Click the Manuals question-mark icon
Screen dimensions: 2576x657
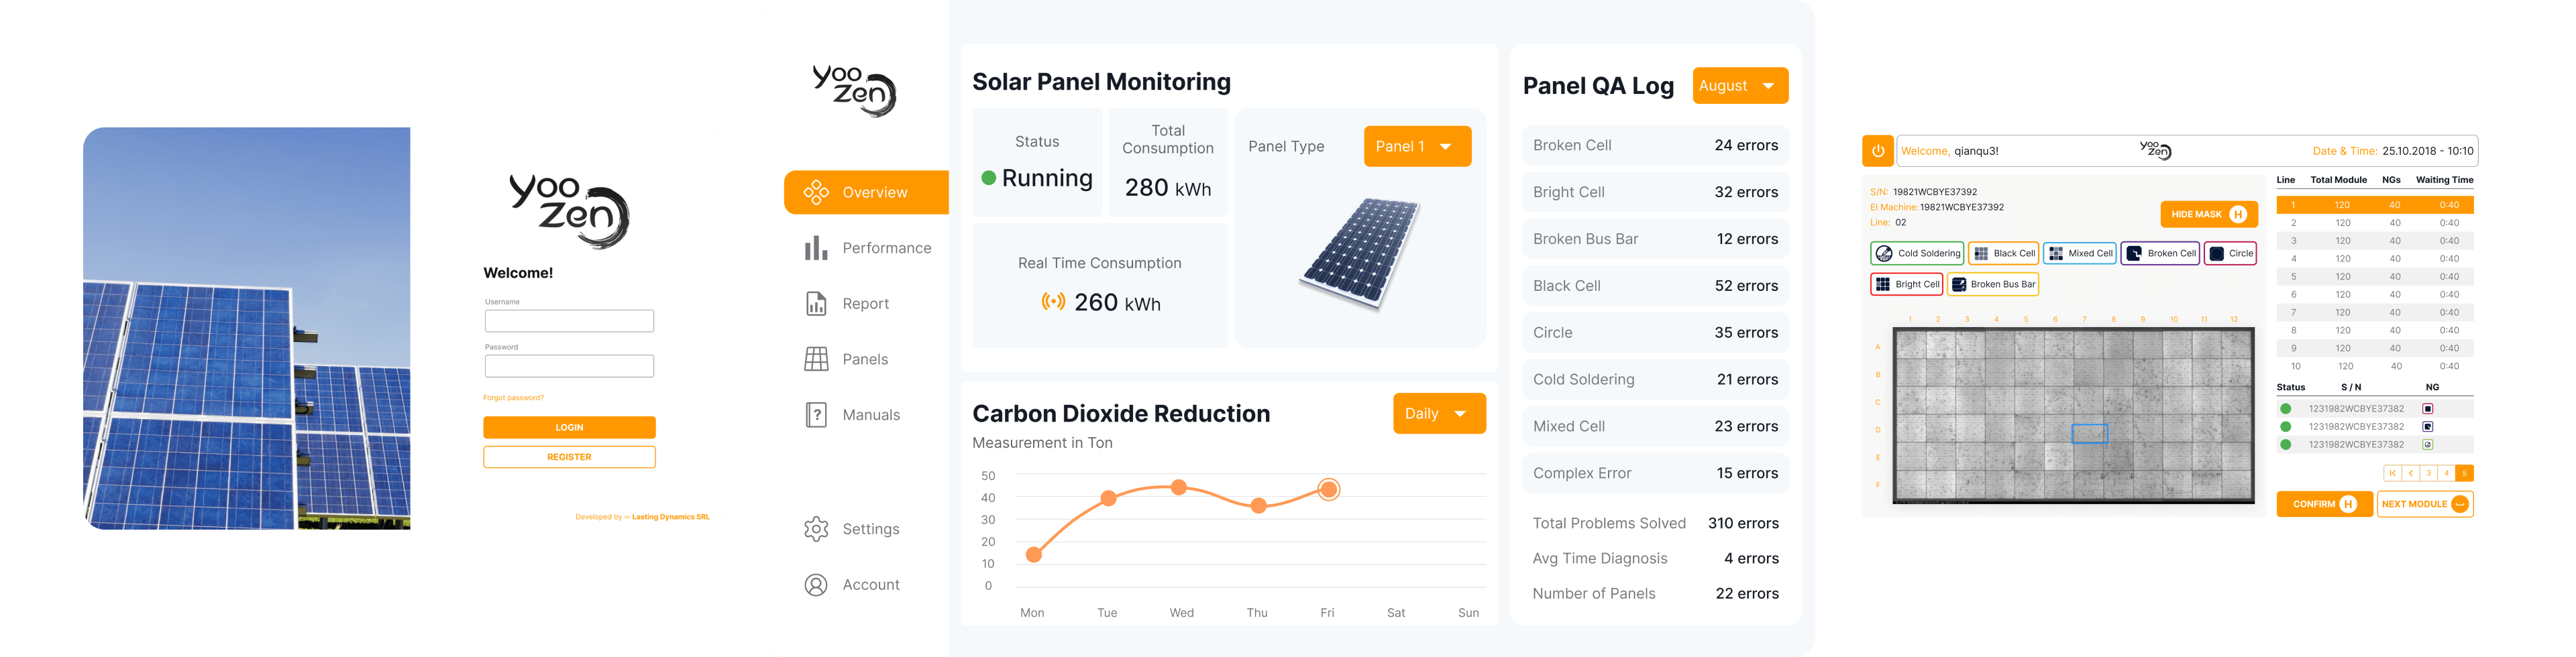point(816,415)
